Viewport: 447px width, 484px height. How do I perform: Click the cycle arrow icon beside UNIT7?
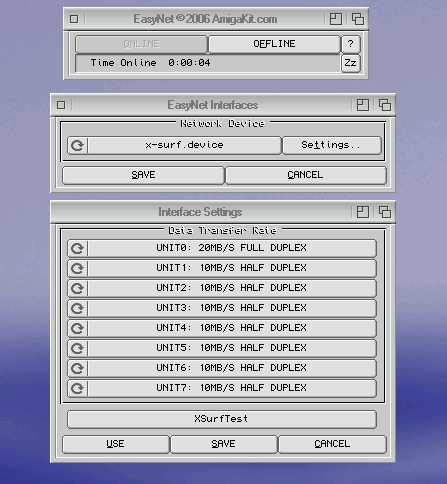[77, 388]
